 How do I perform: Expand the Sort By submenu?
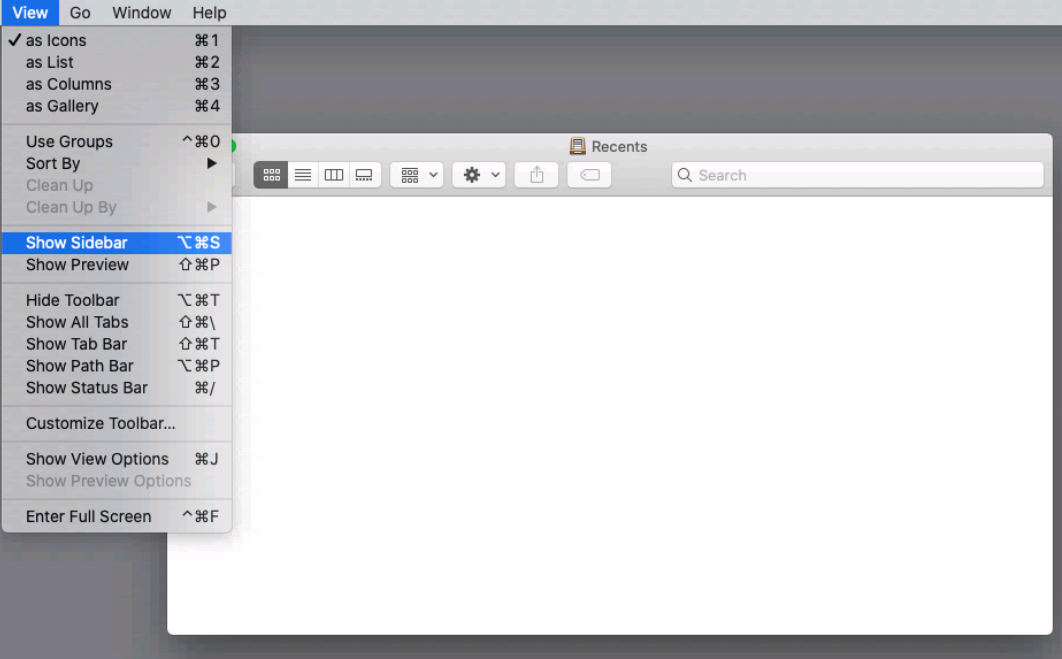[116, 163]
